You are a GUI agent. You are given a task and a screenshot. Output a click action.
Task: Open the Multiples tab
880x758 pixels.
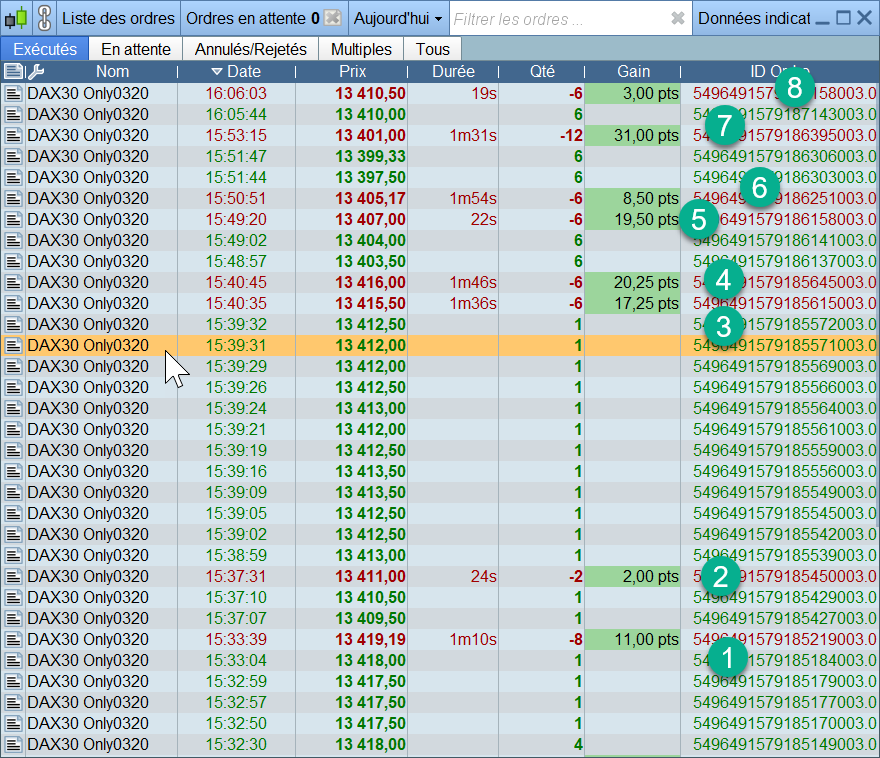[361, 49]
